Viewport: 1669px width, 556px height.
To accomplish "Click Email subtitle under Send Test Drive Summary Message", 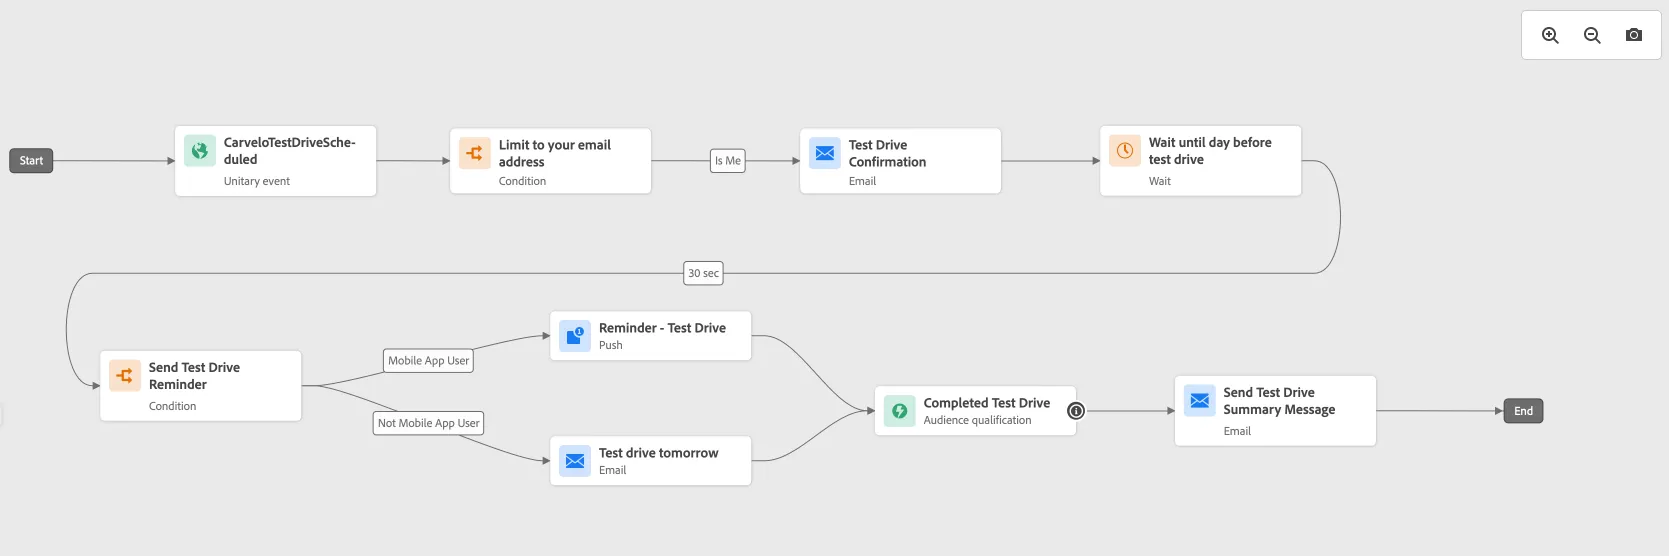I will pos(1237,431).
